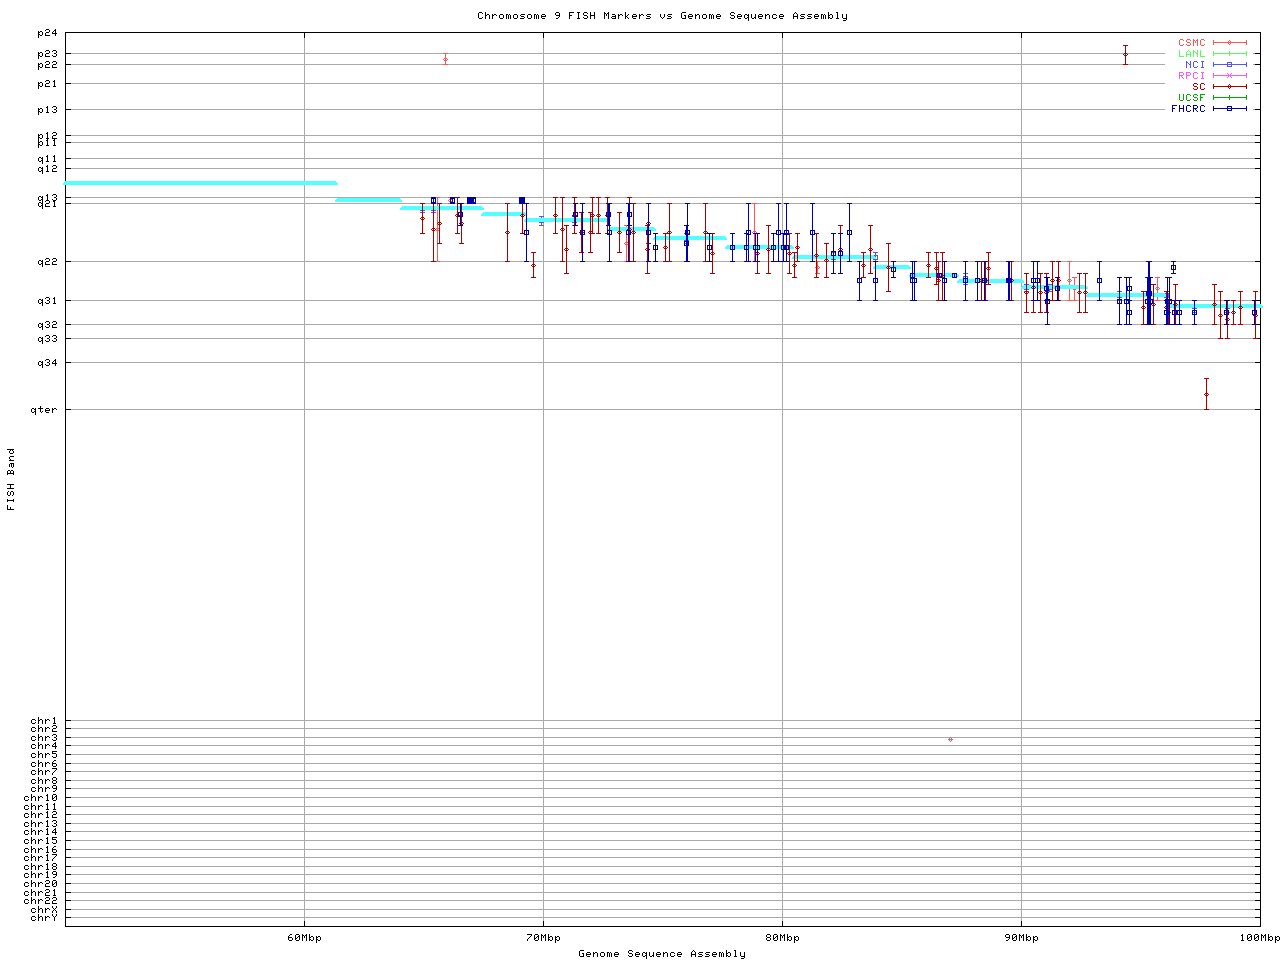Click the CSMC legend marker symbol

click(x=1229, y=43)
